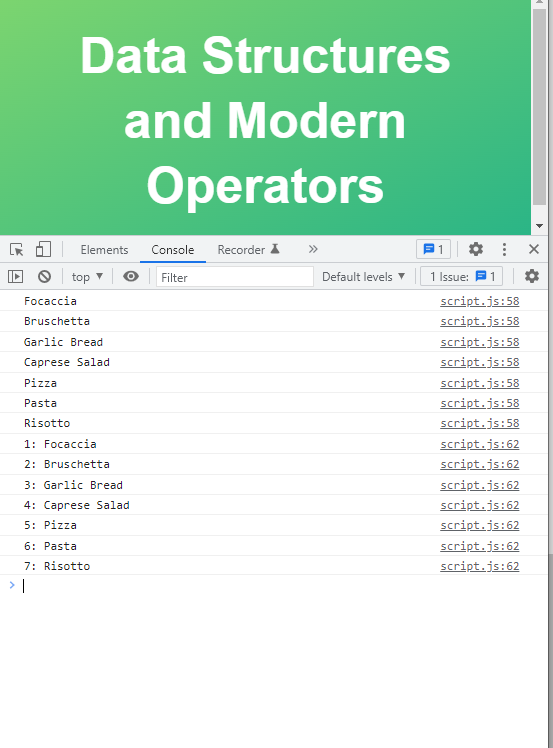Open script.js:58 link for Pizza row

click(x=480, y=383)
